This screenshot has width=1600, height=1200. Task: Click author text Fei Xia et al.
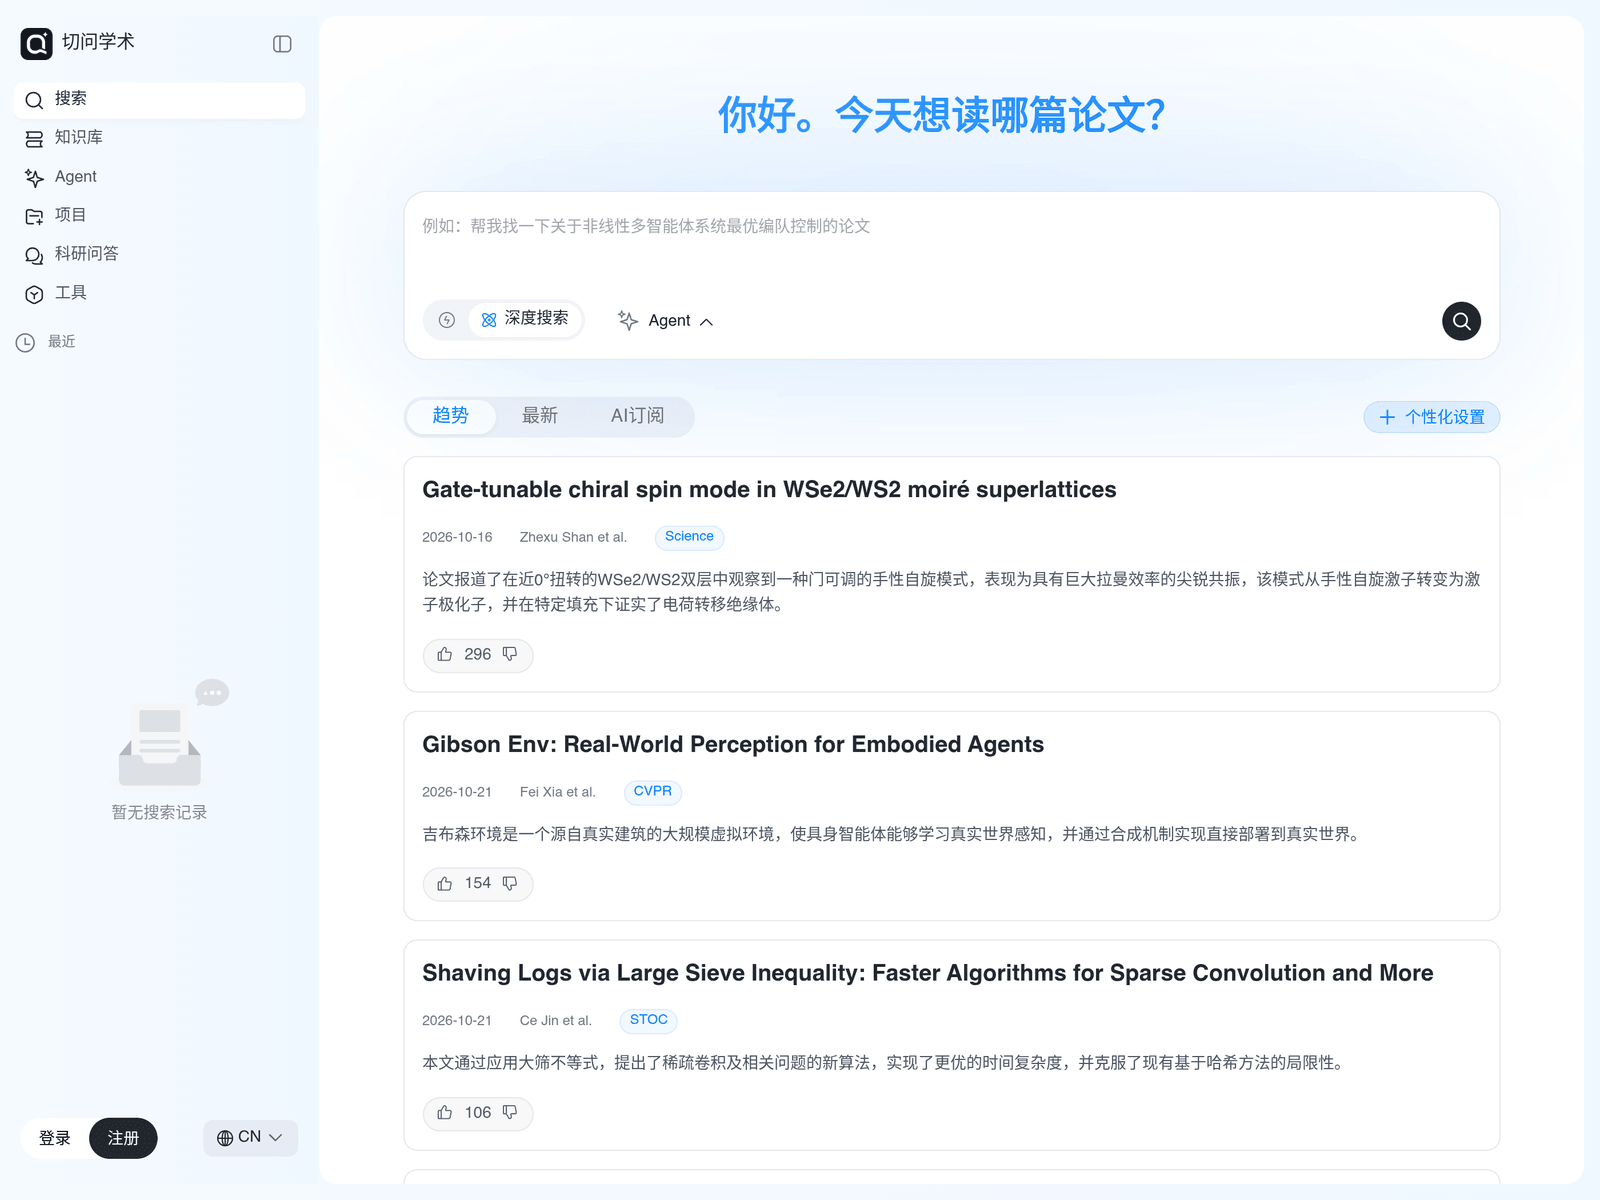pos(557,793)
